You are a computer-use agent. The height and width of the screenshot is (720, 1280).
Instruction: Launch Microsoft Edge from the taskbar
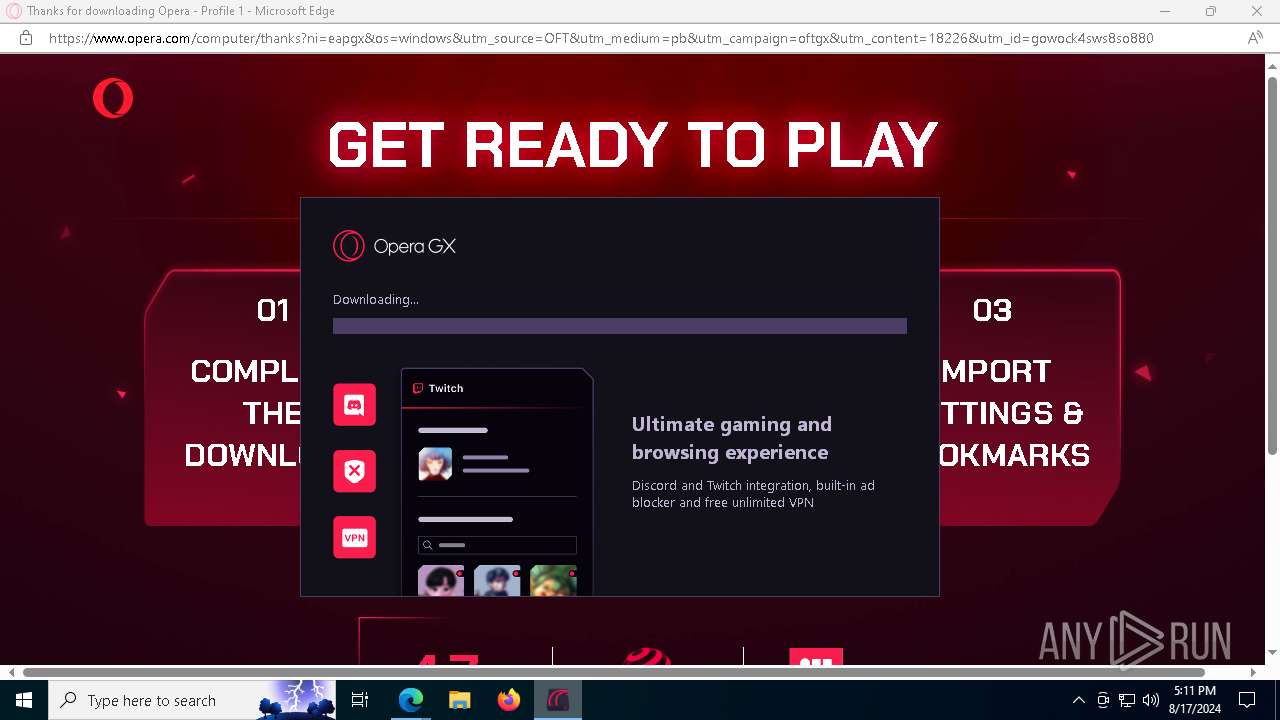coord(410,700)
